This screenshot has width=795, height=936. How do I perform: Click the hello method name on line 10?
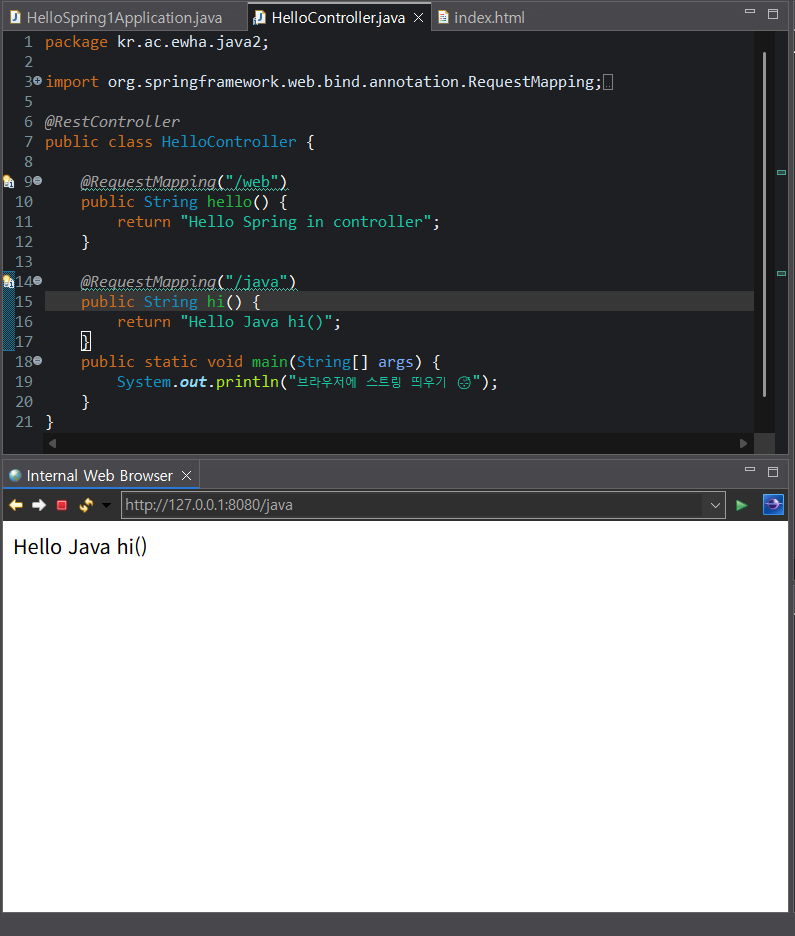[x=229, y=202]
